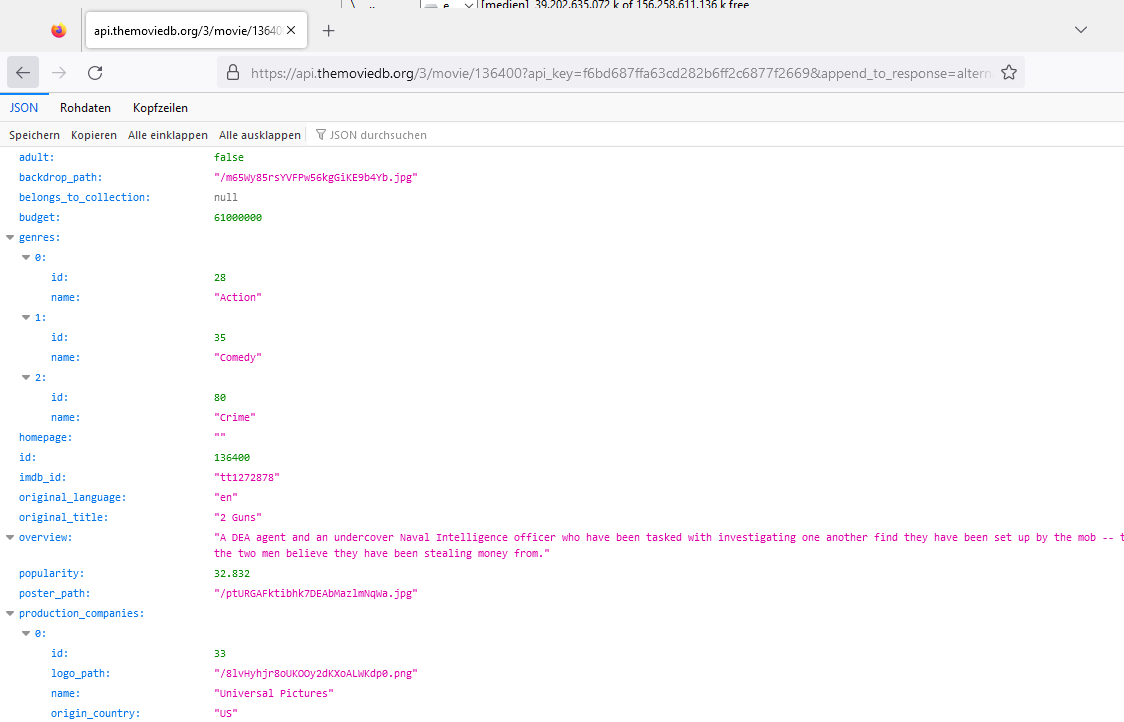Select the popularity value 32.832
The image size is (1124, 722).
click(x=232, y=574)
